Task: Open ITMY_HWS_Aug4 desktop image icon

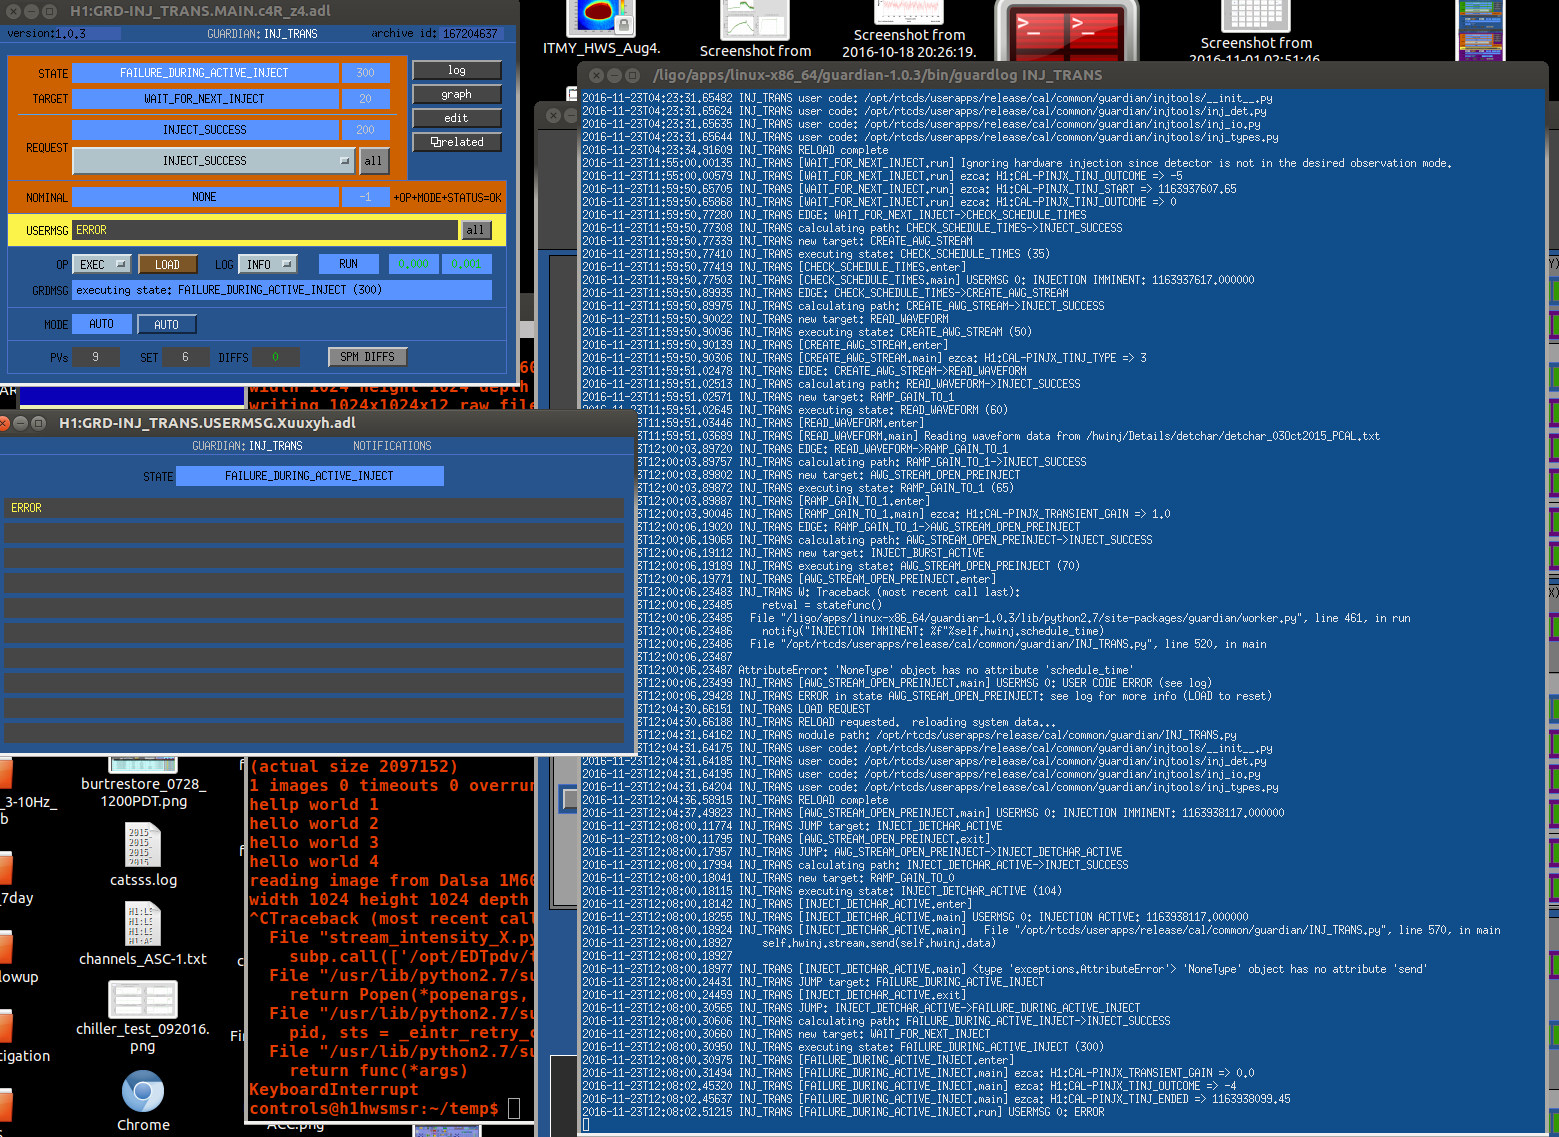Action: point(601,18)
